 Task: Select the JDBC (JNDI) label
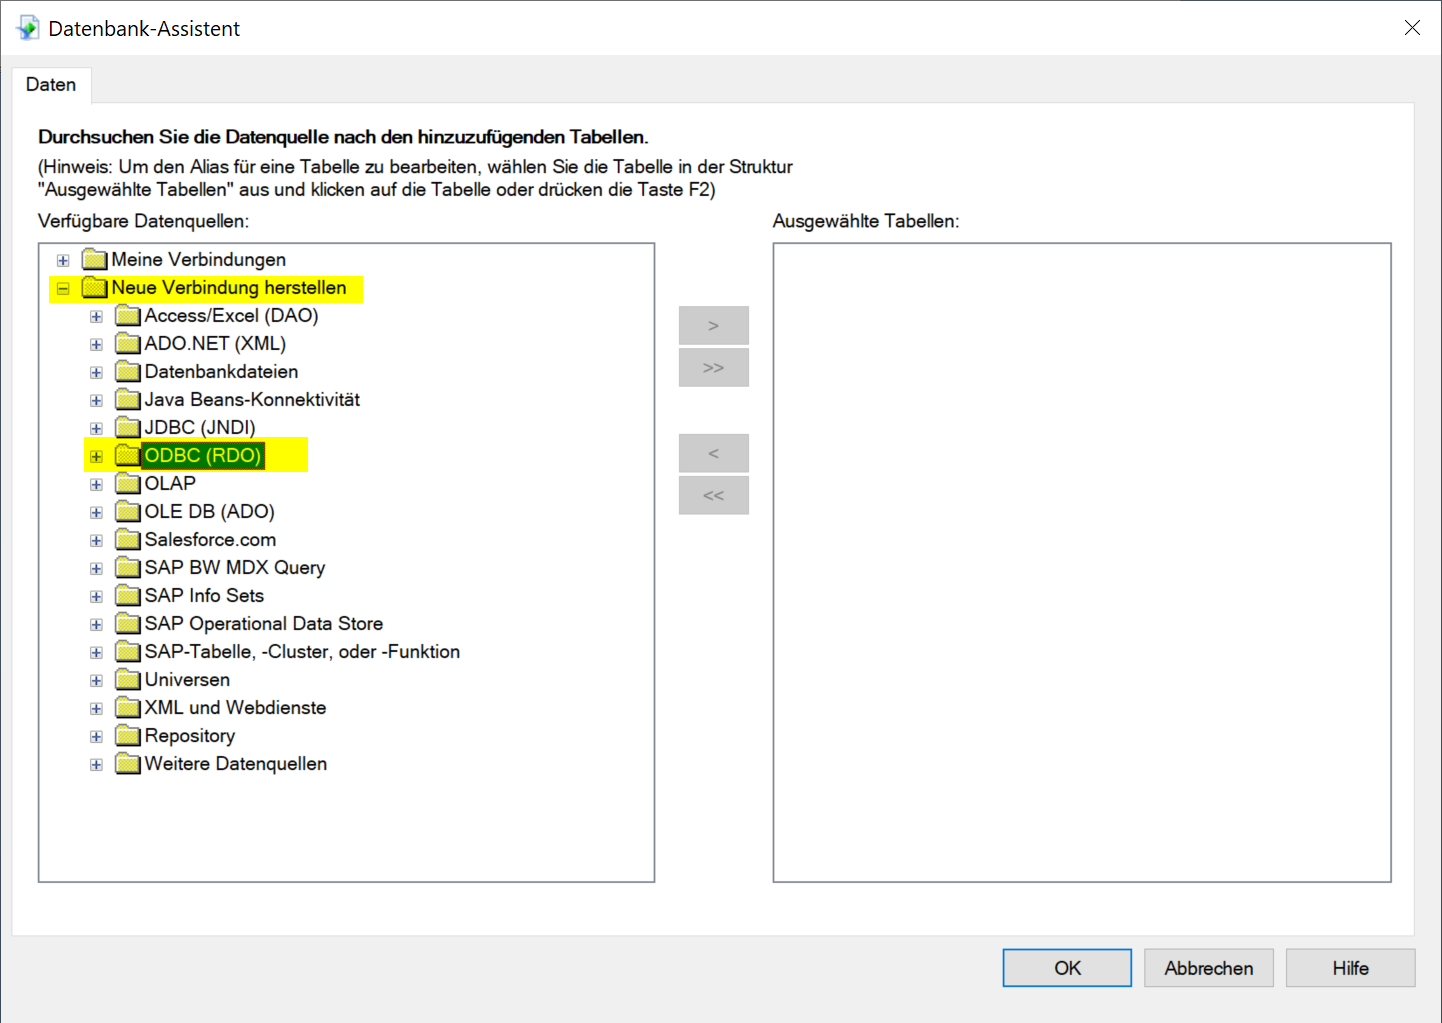200,428
